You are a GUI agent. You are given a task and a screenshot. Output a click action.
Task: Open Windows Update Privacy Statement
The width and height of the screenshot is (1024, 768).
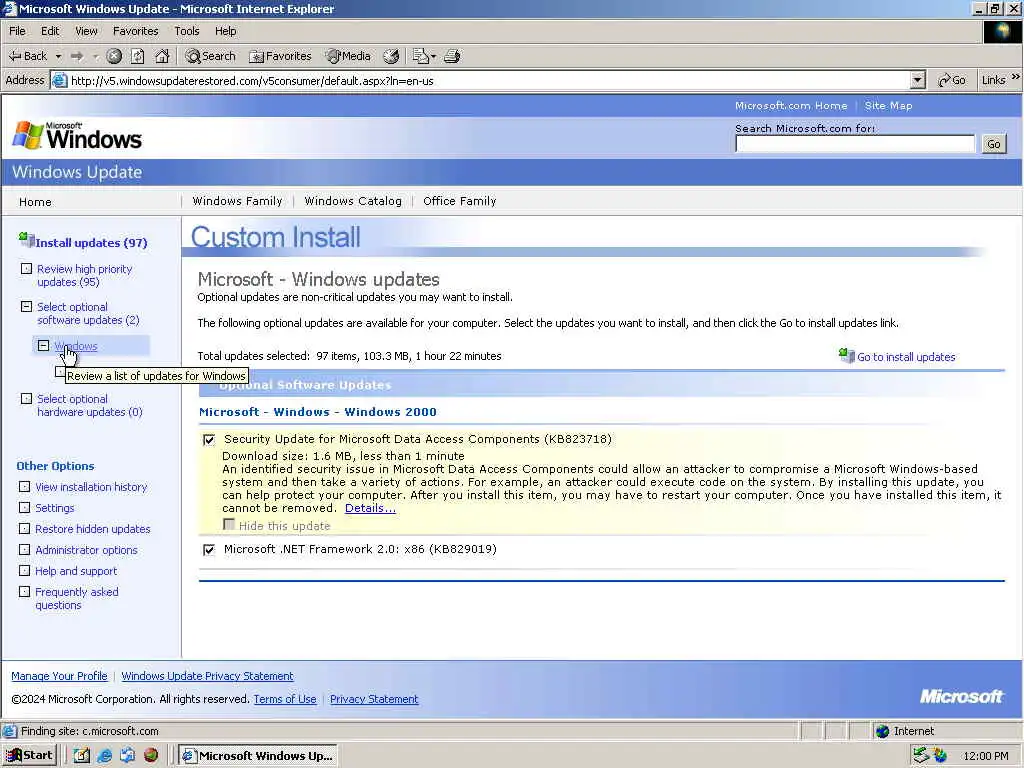[x=207, y=676]
